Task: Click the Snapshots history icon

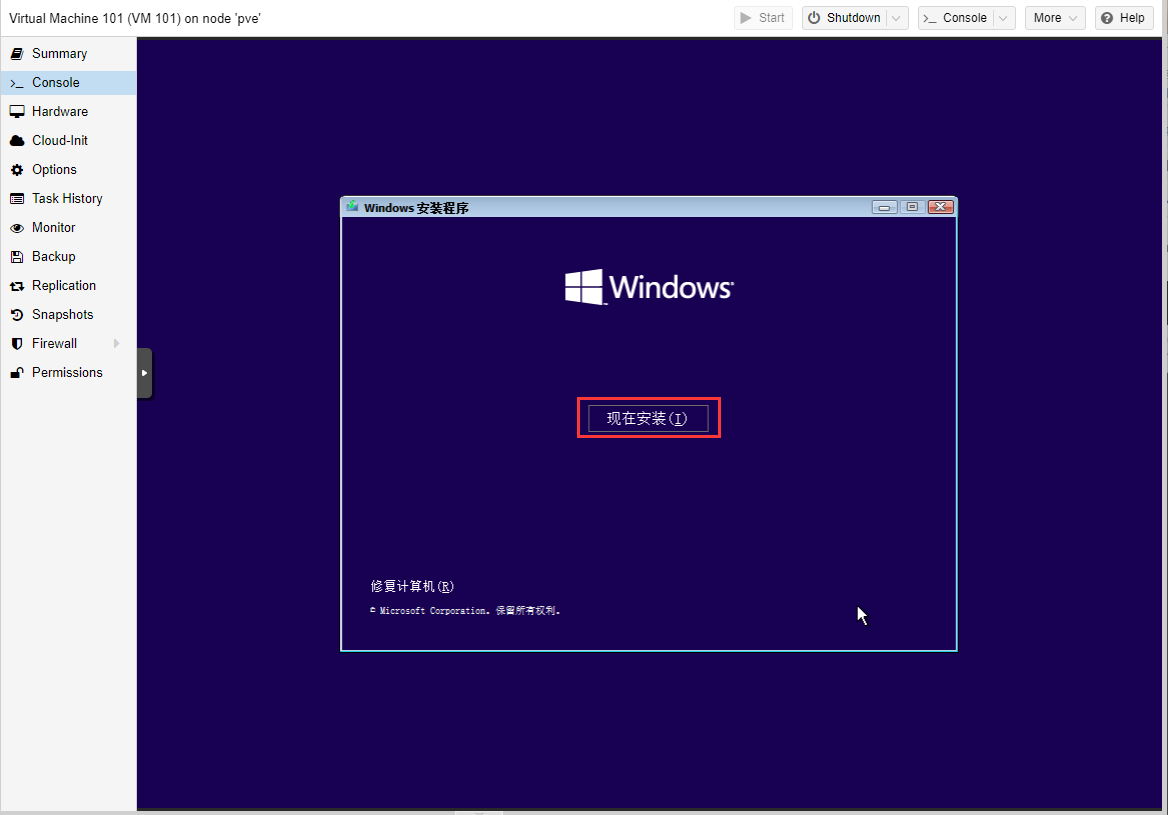Action: coord(17,315)
